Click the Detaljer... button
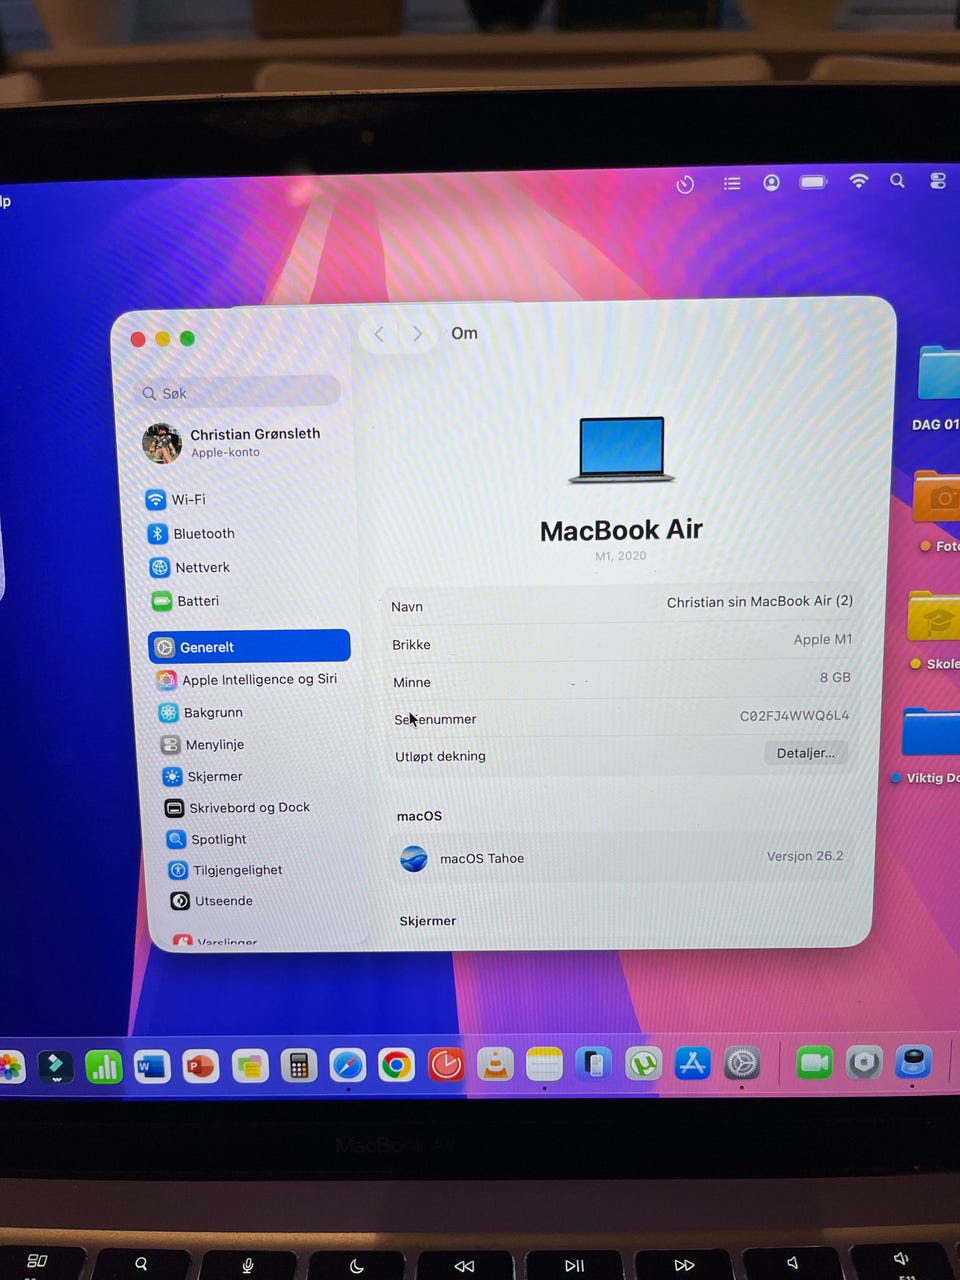960x1280 pixels. pos(805,753)
